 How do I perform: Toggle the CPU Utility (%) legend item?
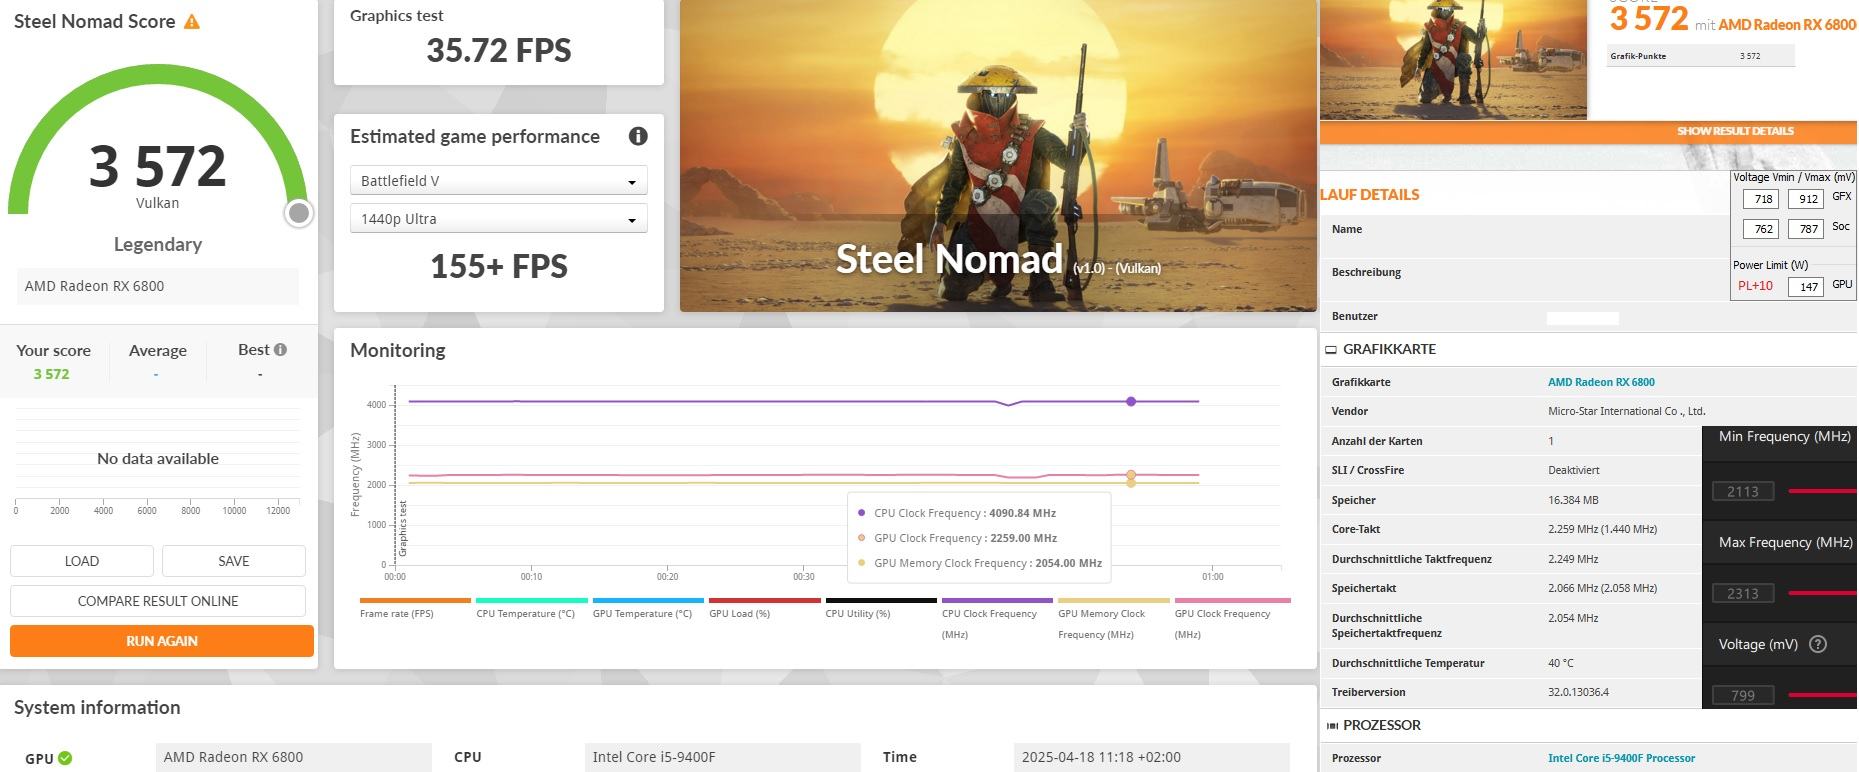(881, 608)
